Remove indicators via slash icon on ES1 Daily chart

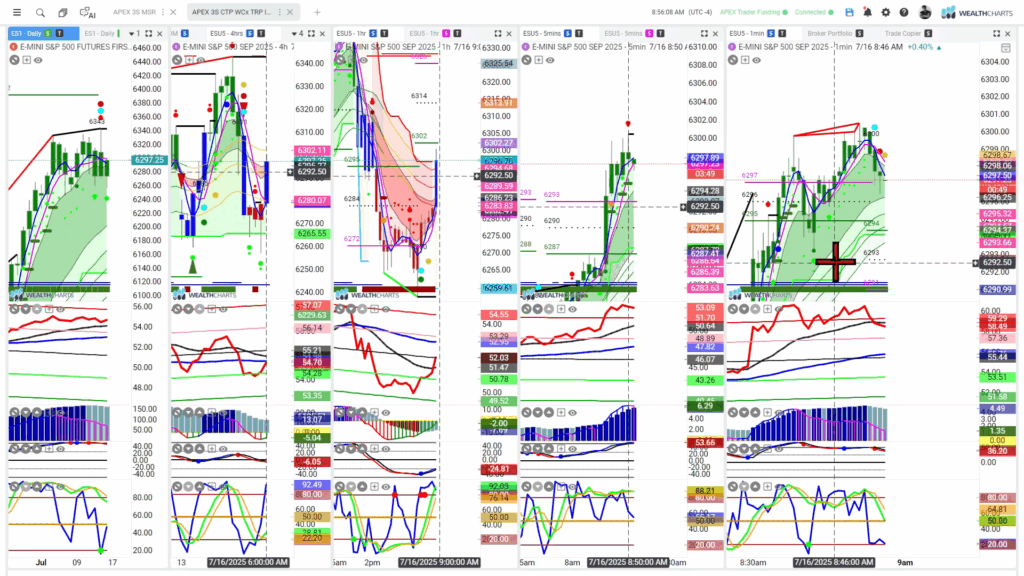tap(14, 60)
